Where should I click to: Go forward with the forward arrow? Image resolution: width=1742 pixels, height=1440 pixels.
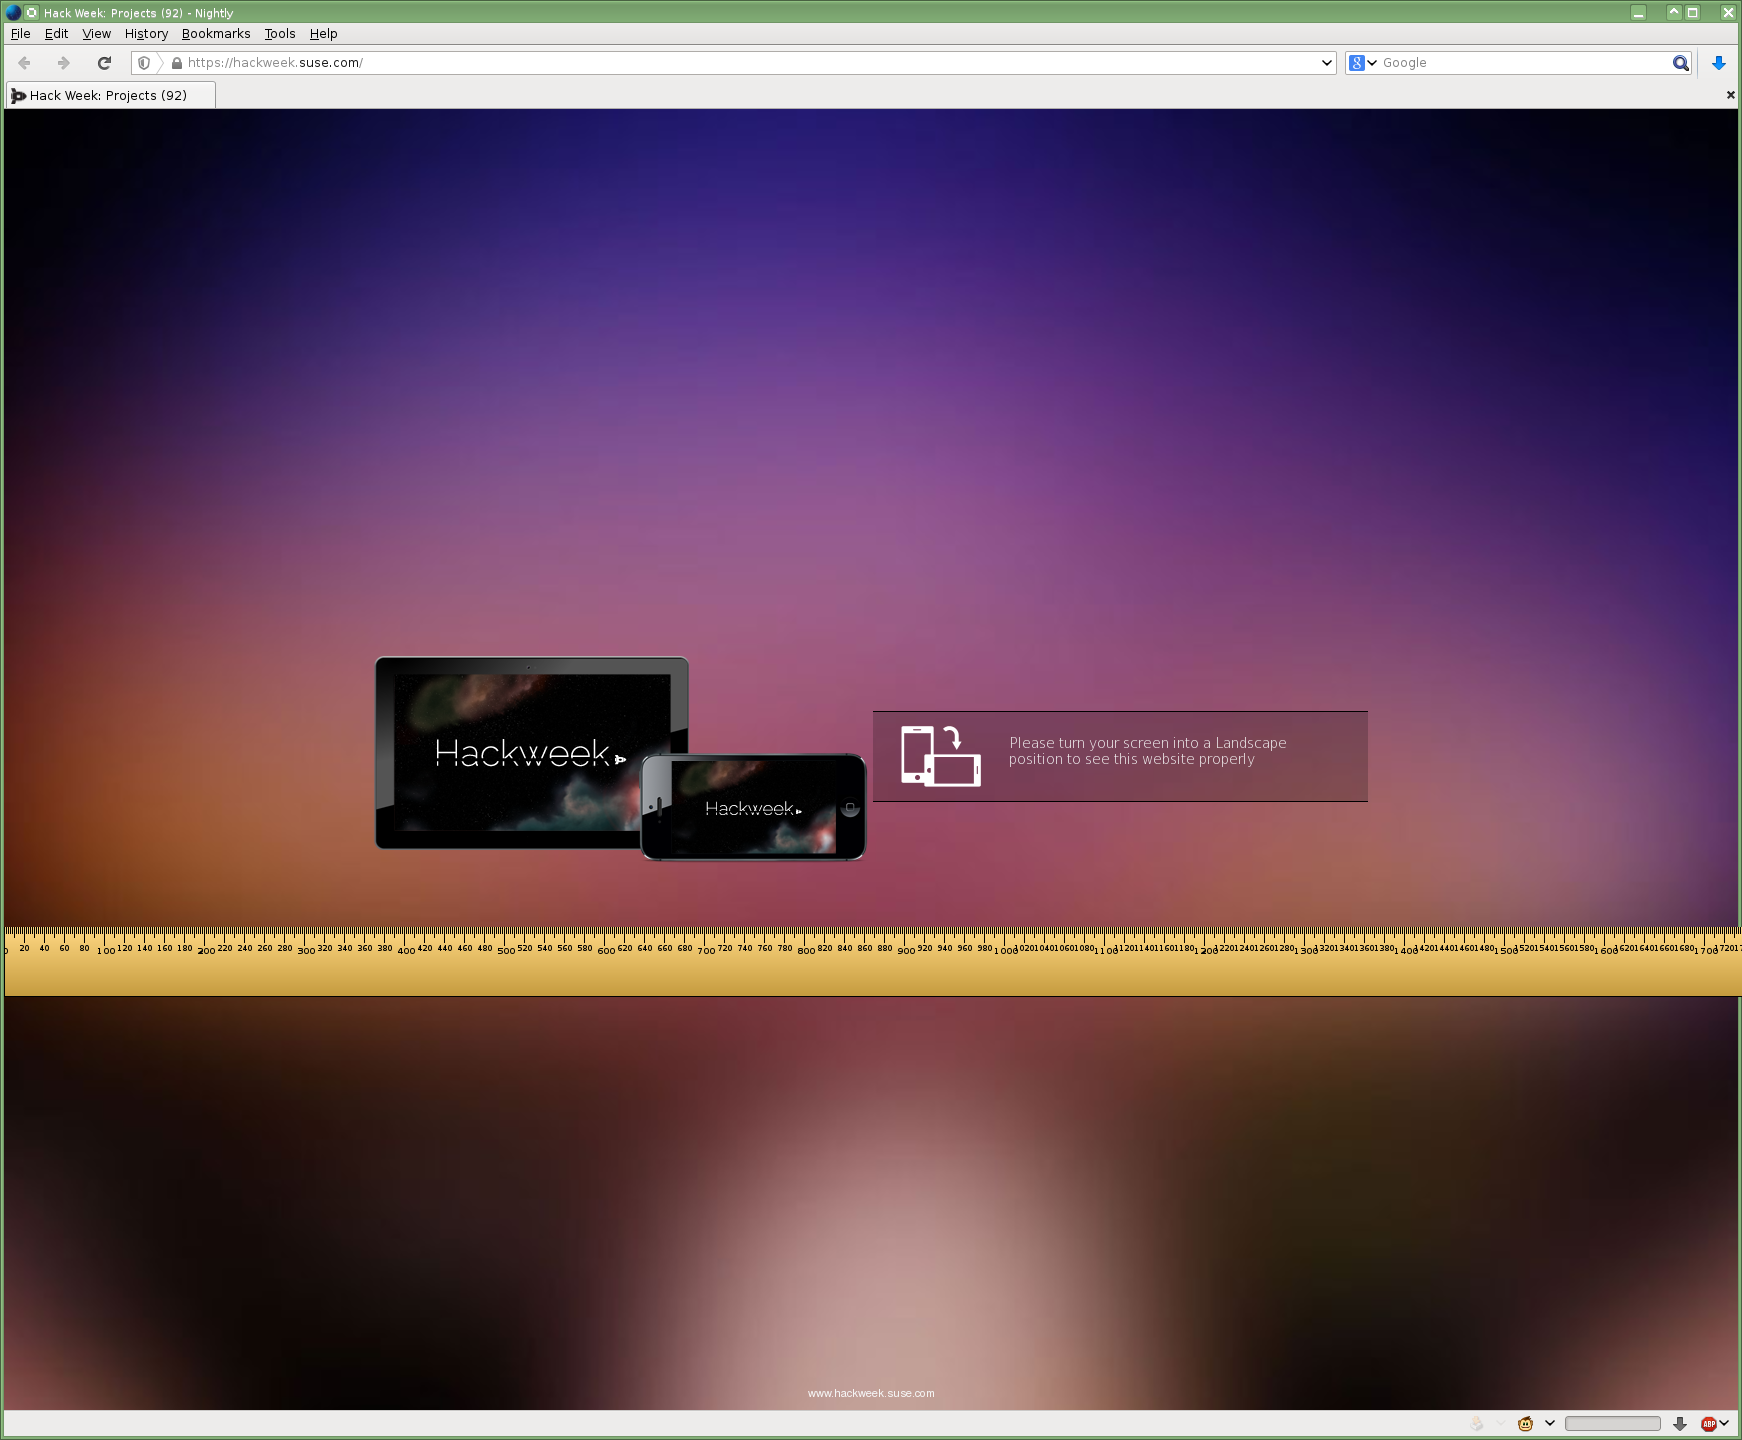tap(63, 63)
